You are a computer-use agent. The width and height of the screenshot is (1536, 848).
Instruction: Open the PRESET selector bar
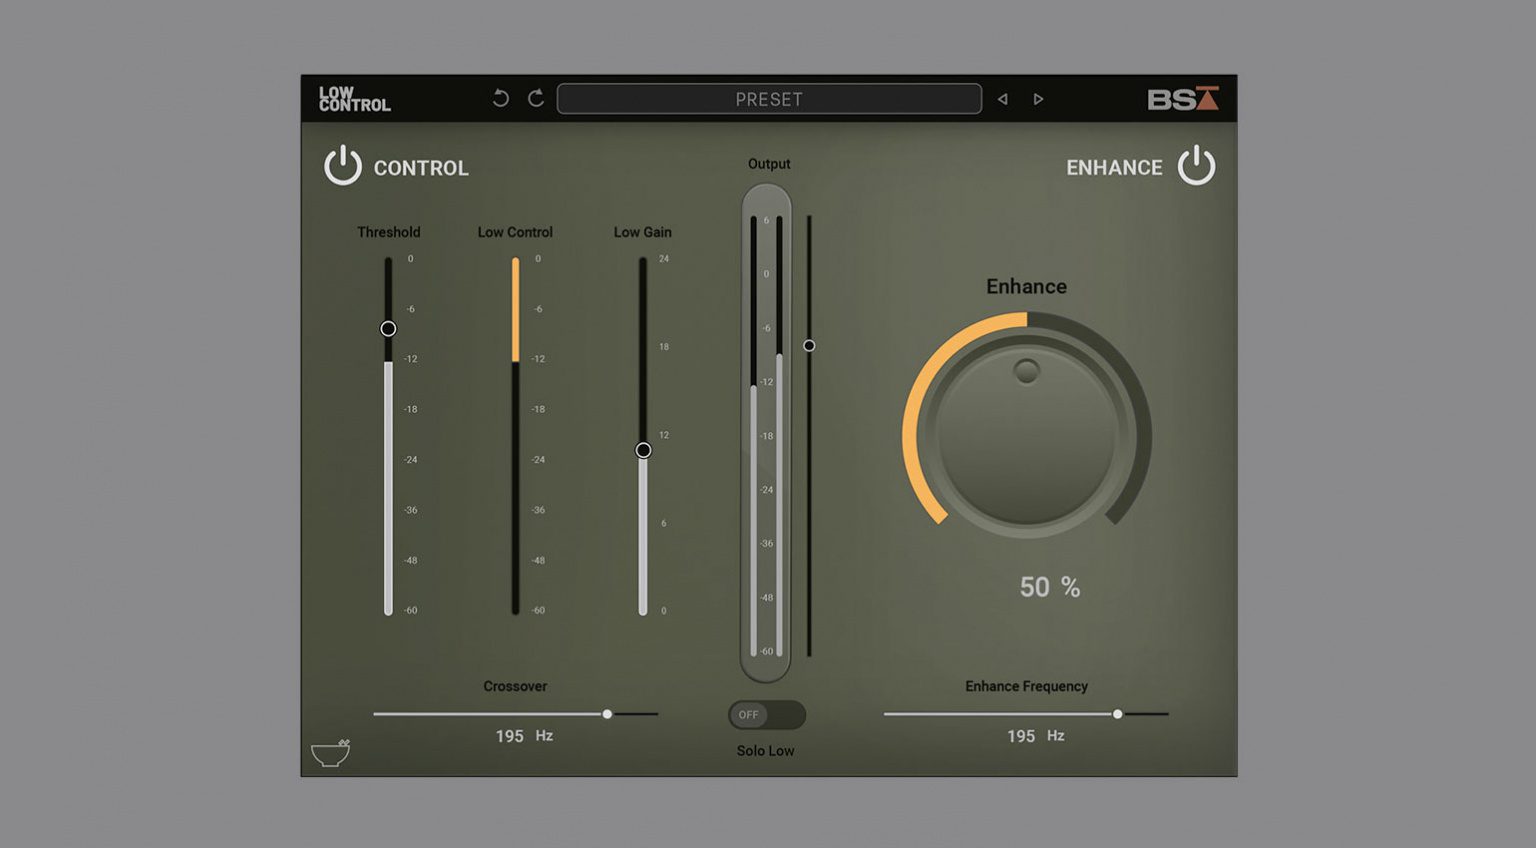[x=769, y=98]
